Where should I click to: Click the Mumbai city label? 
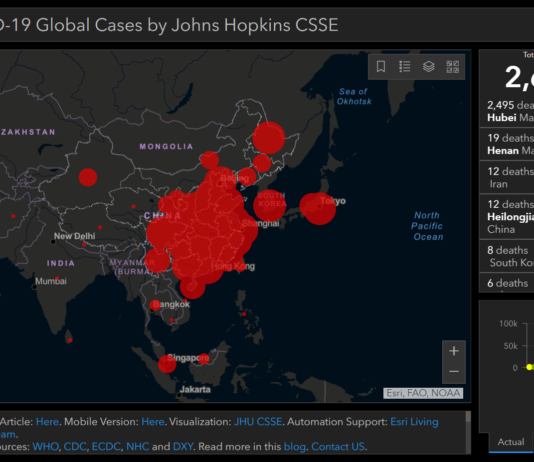51,281
